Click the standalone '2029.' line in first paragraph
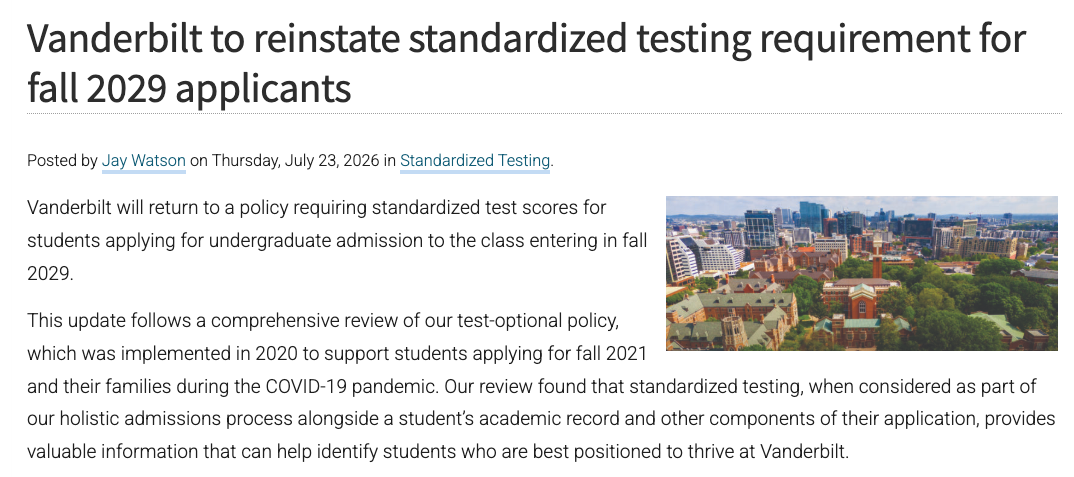 pos(50,273)
